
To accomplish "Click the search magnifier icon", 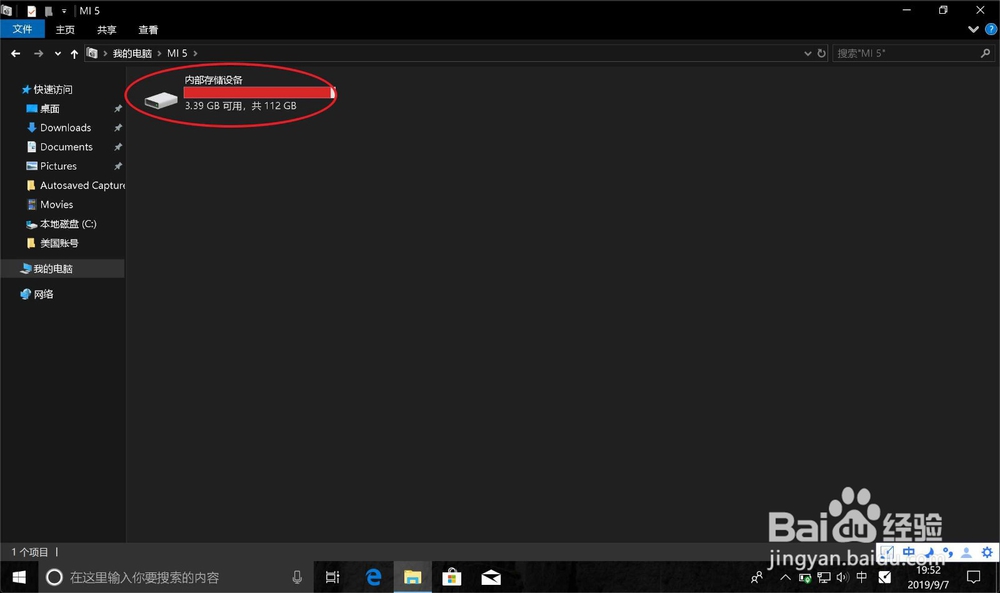I will click(985, 54).
